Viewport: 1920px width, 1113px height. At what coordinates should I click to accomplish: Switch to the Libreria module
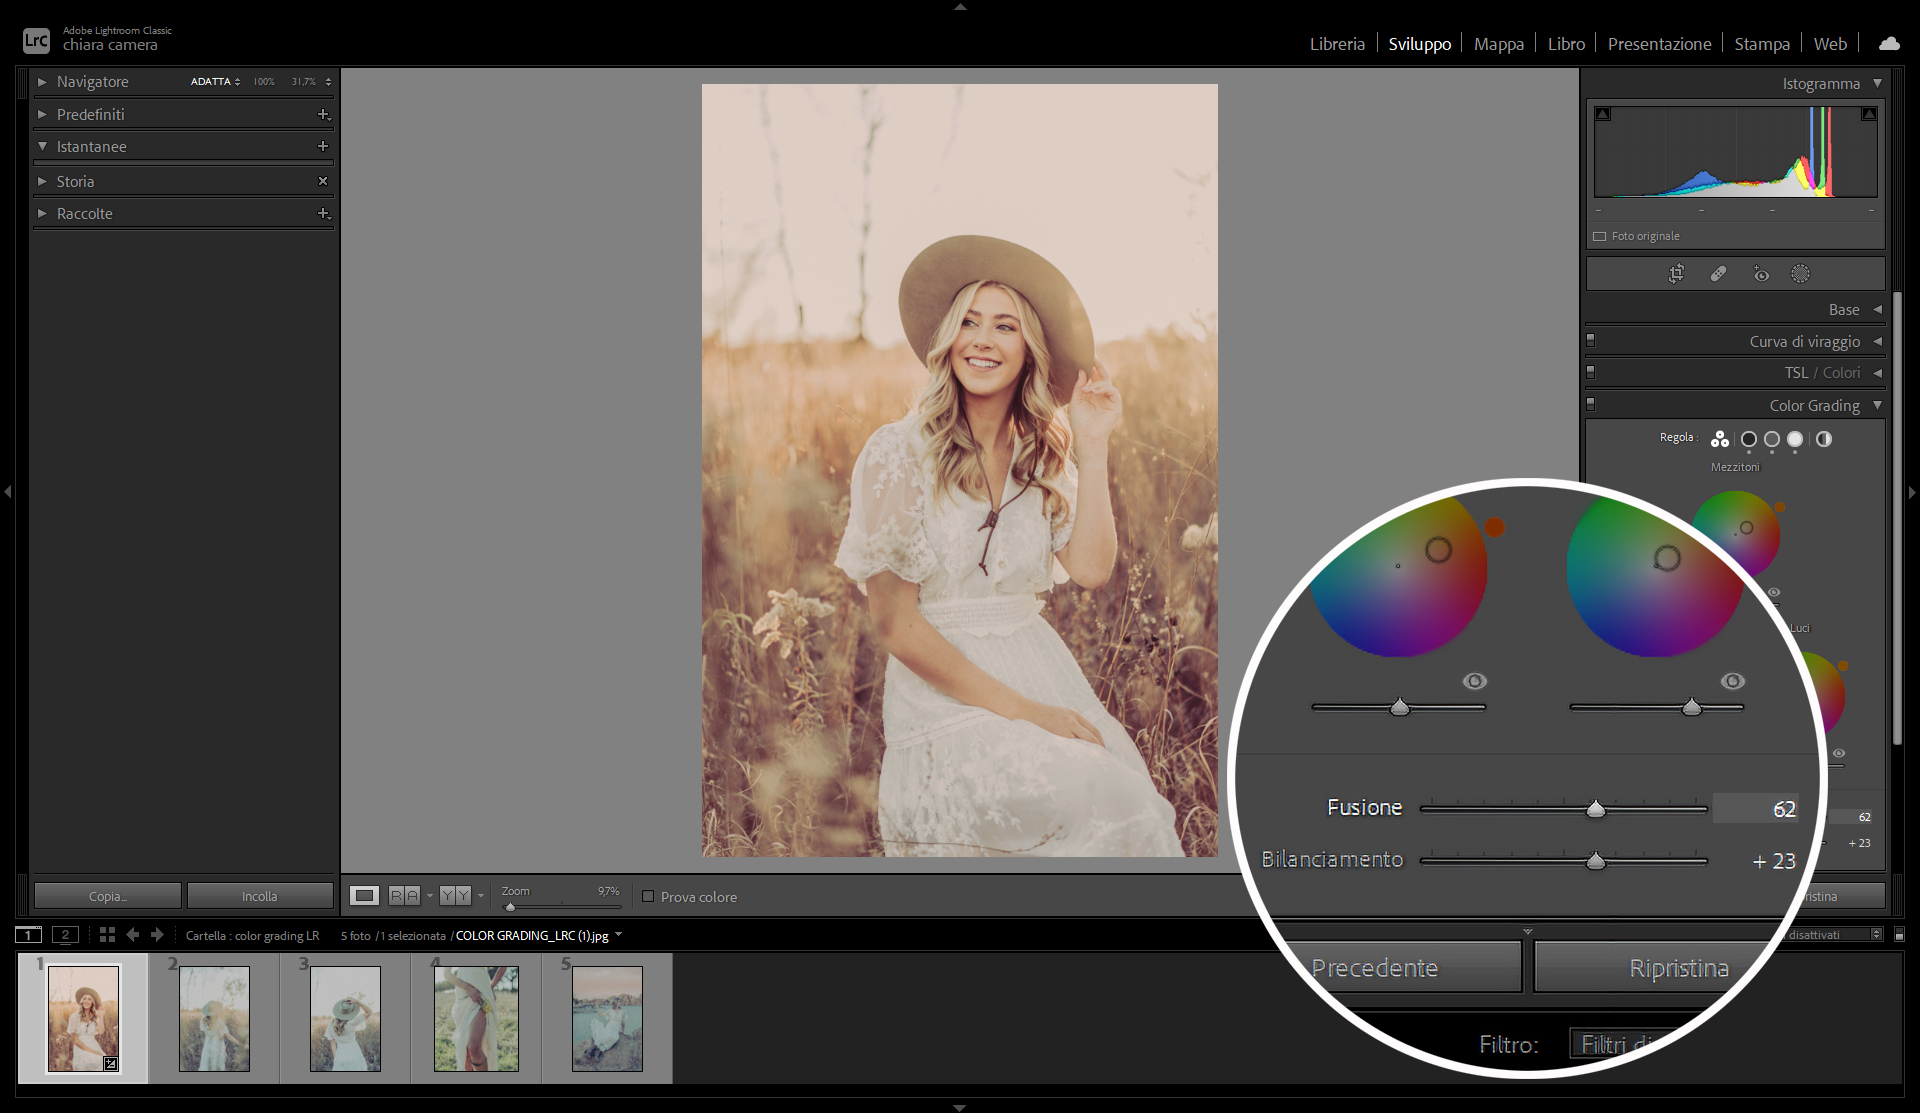pyautogui.click(x=1337, y=44)
